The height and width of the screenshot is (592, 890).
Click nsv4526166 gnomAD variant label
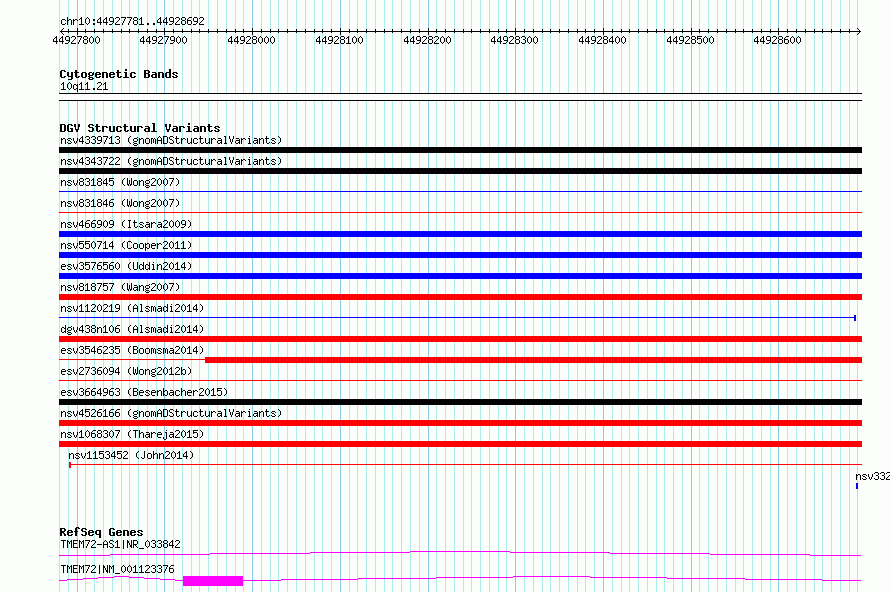coord(171,413)
